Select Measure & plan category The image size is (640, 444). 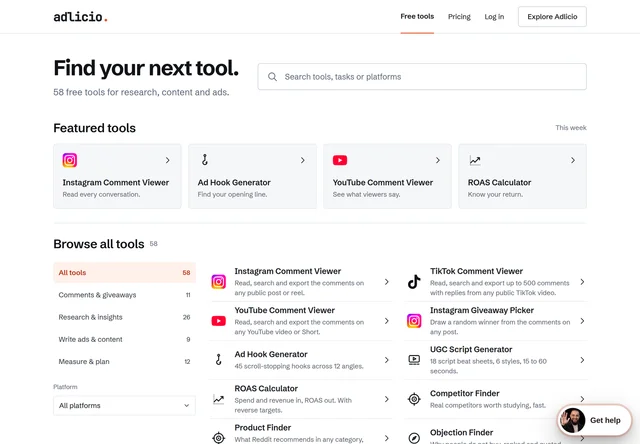(x=124, y=362)
